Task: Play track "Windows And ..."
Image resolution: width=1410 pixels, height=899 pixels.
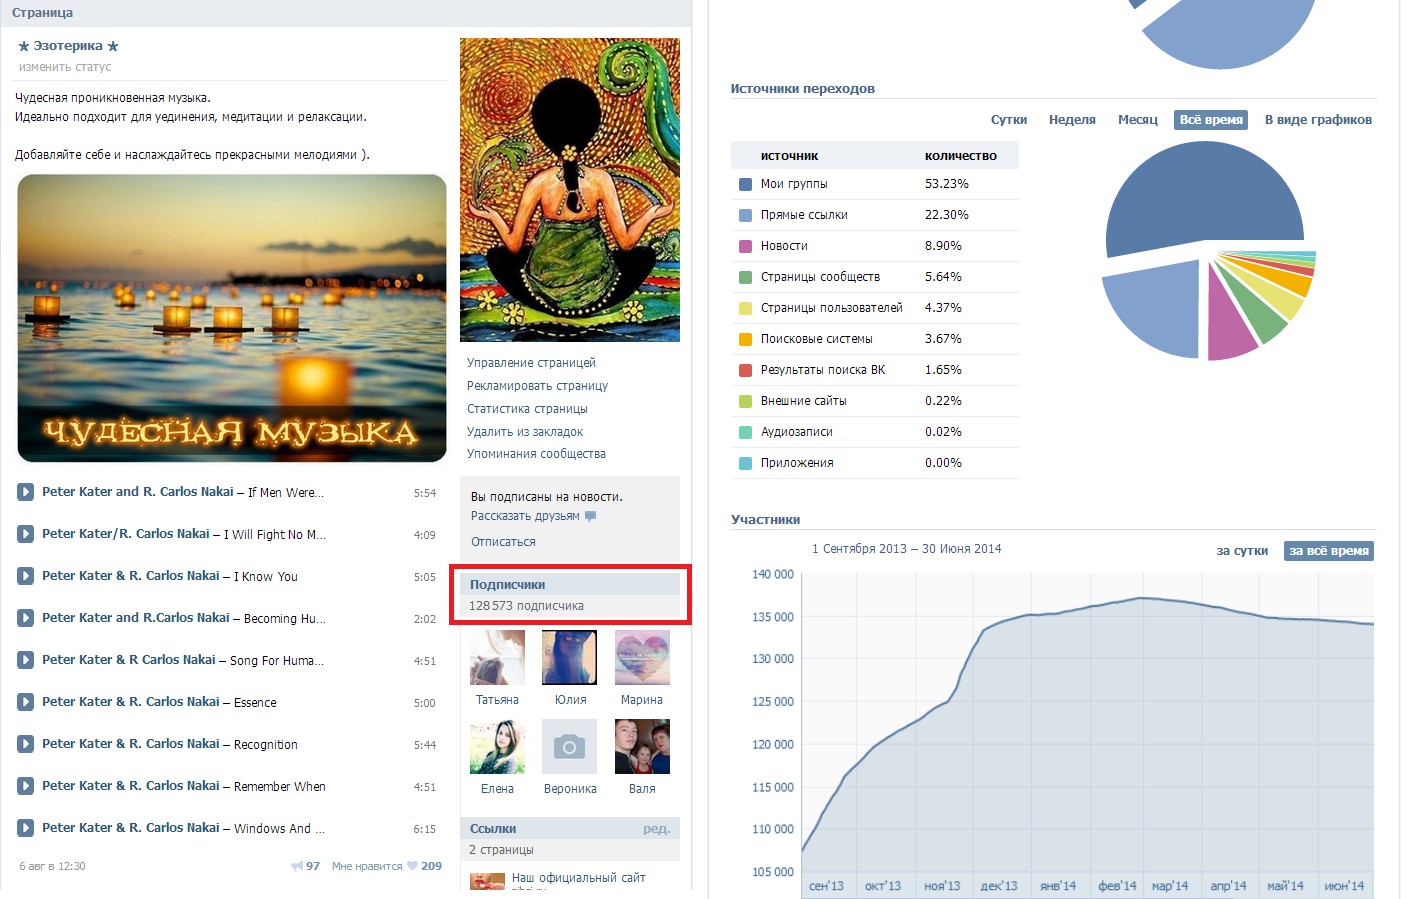Action: (x=26, y=828)
